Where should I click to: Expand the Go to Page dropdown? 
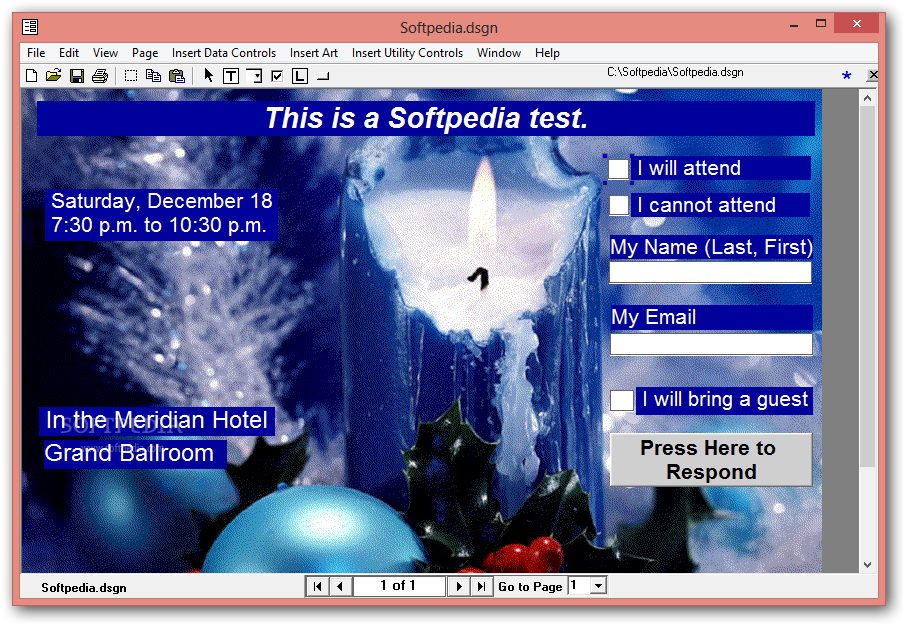pyautogui.click(x=599, y=586)
